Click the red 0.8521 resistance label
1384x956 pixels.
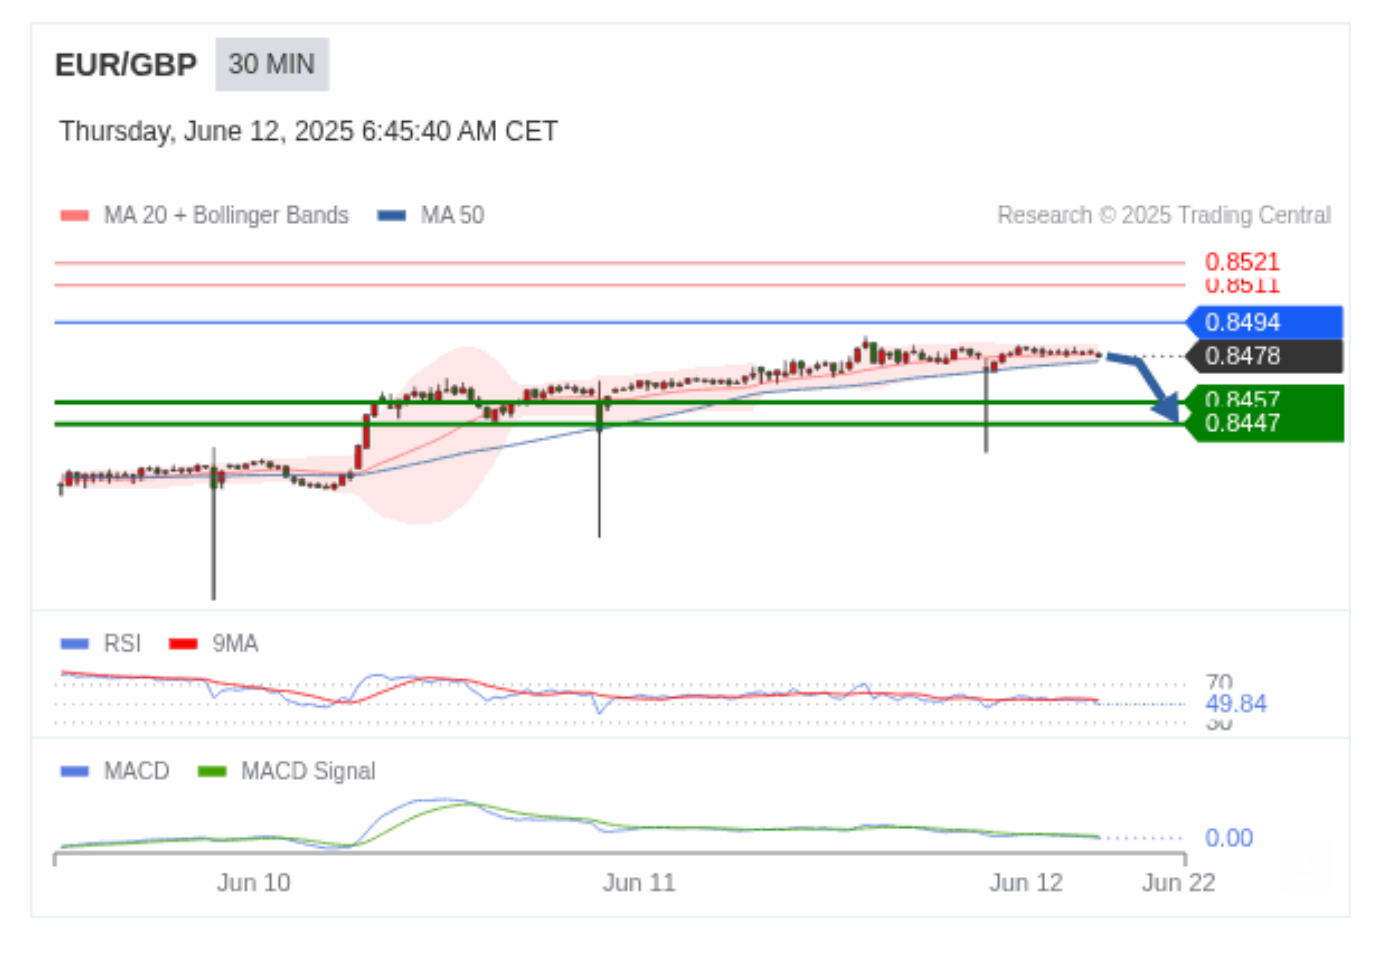(x=1242, y=262)
